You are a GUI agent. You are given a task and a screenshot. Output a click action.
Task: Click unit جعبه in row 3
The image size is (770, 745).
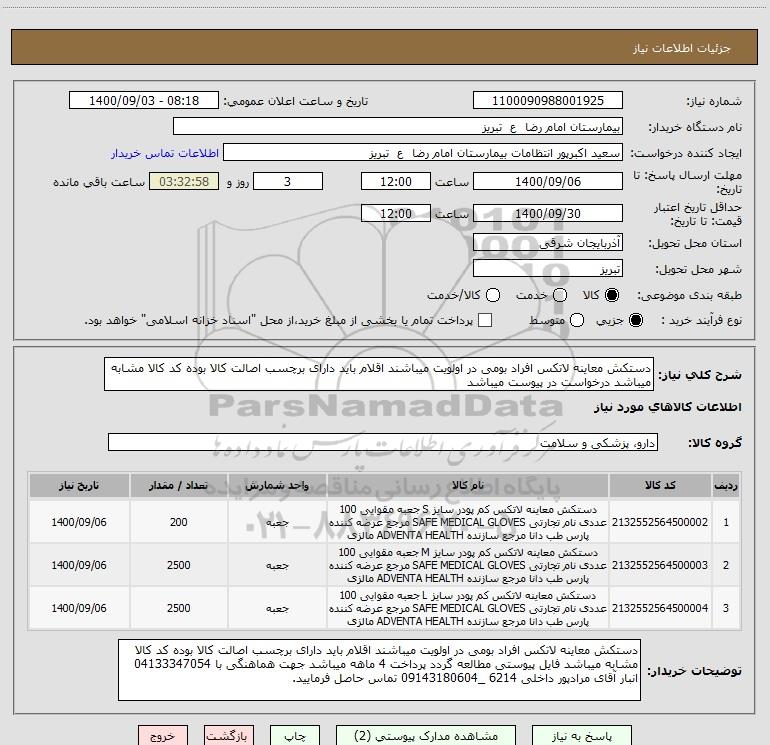277,608
